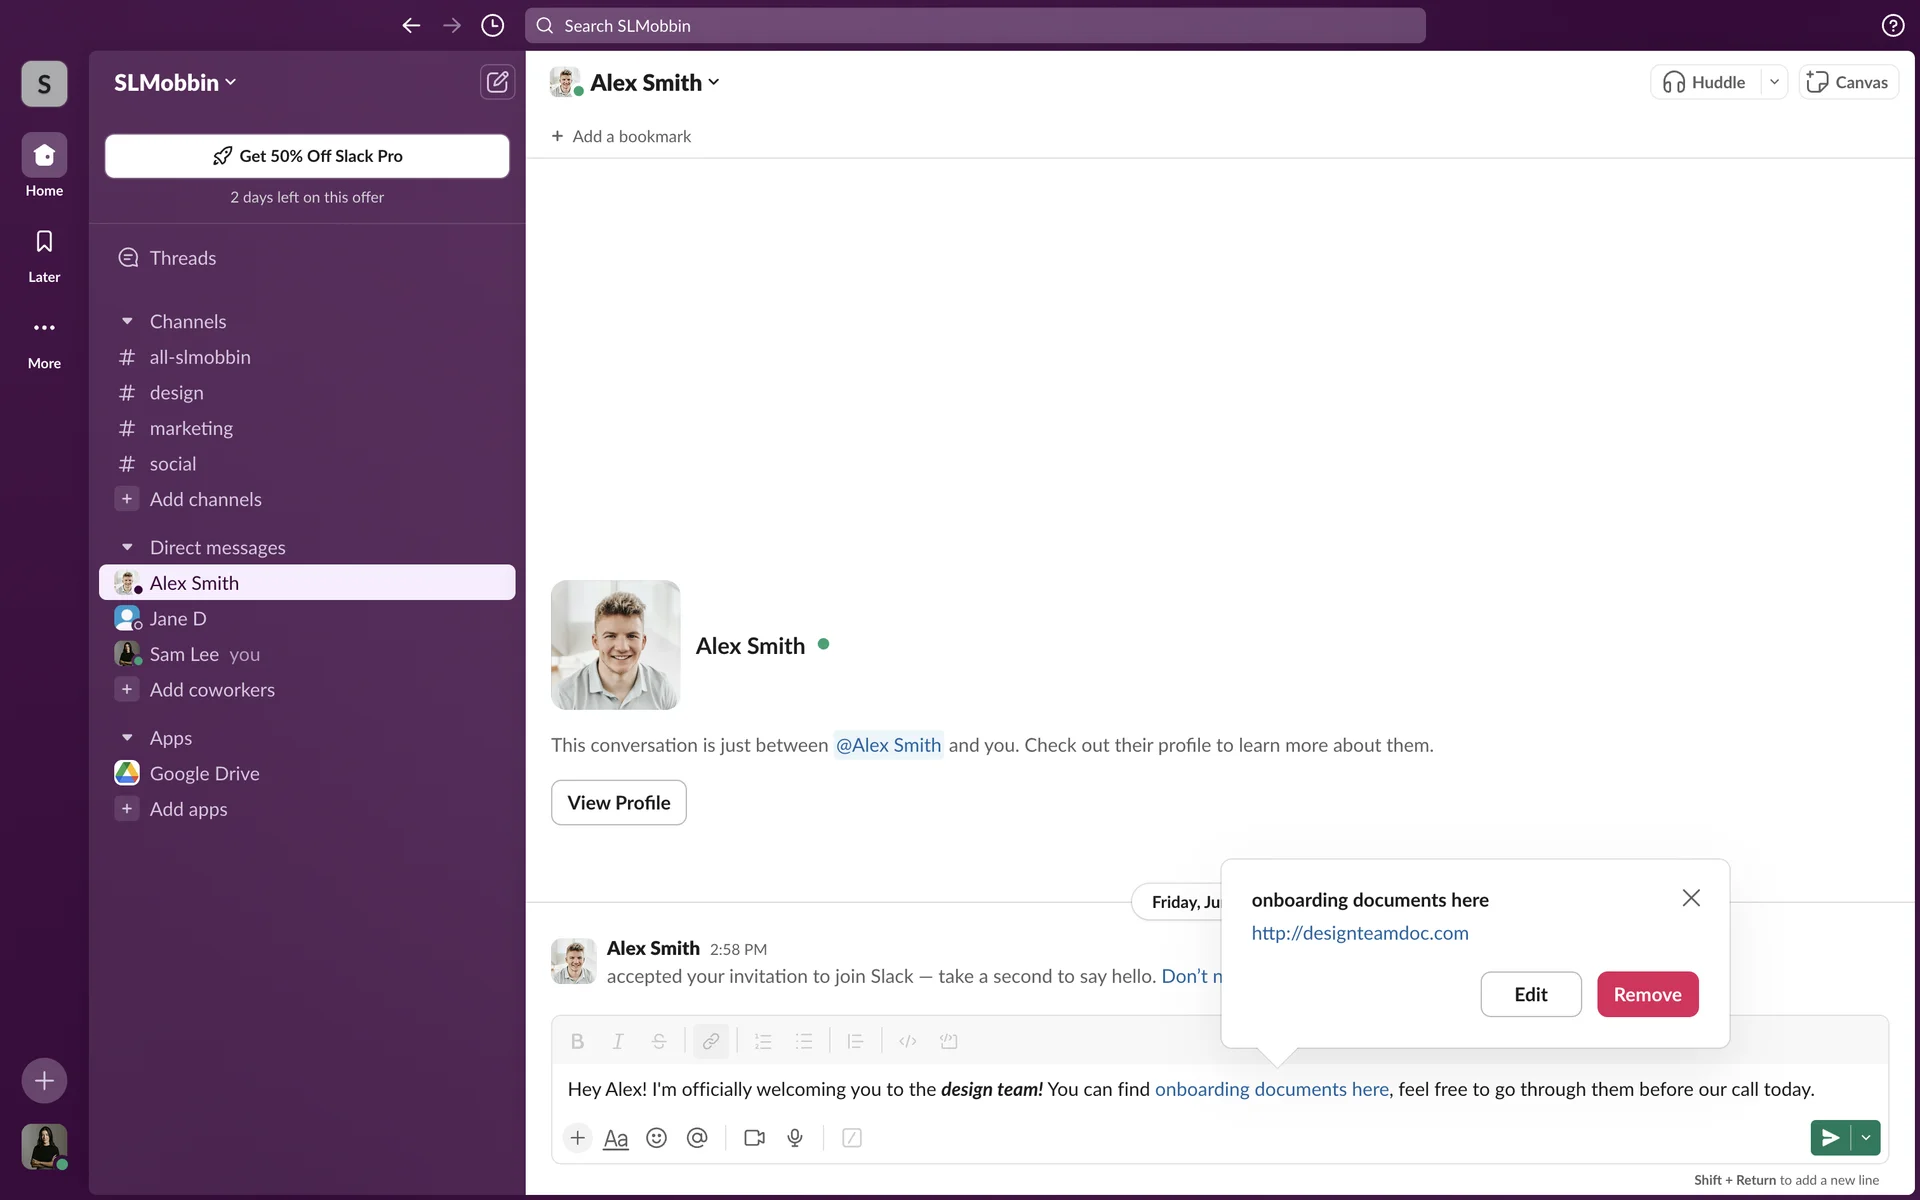Click the compose new message icon
This screenshot has height=1200, width=1920.
[x=497, y=82]
